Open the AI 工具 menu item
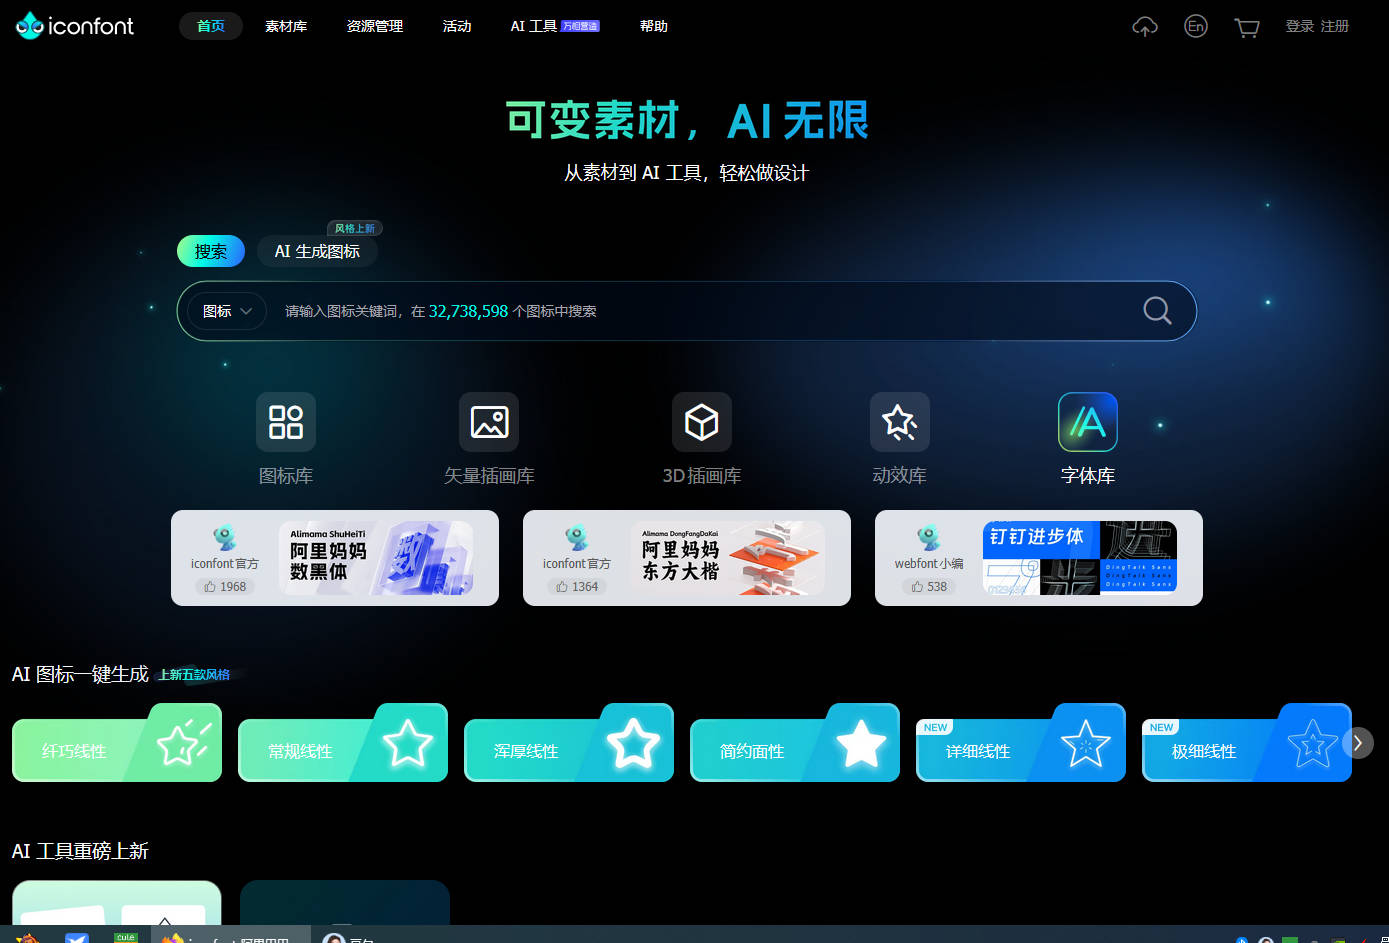This screenshot has width=1389, height=943. (x=534, y=26)
